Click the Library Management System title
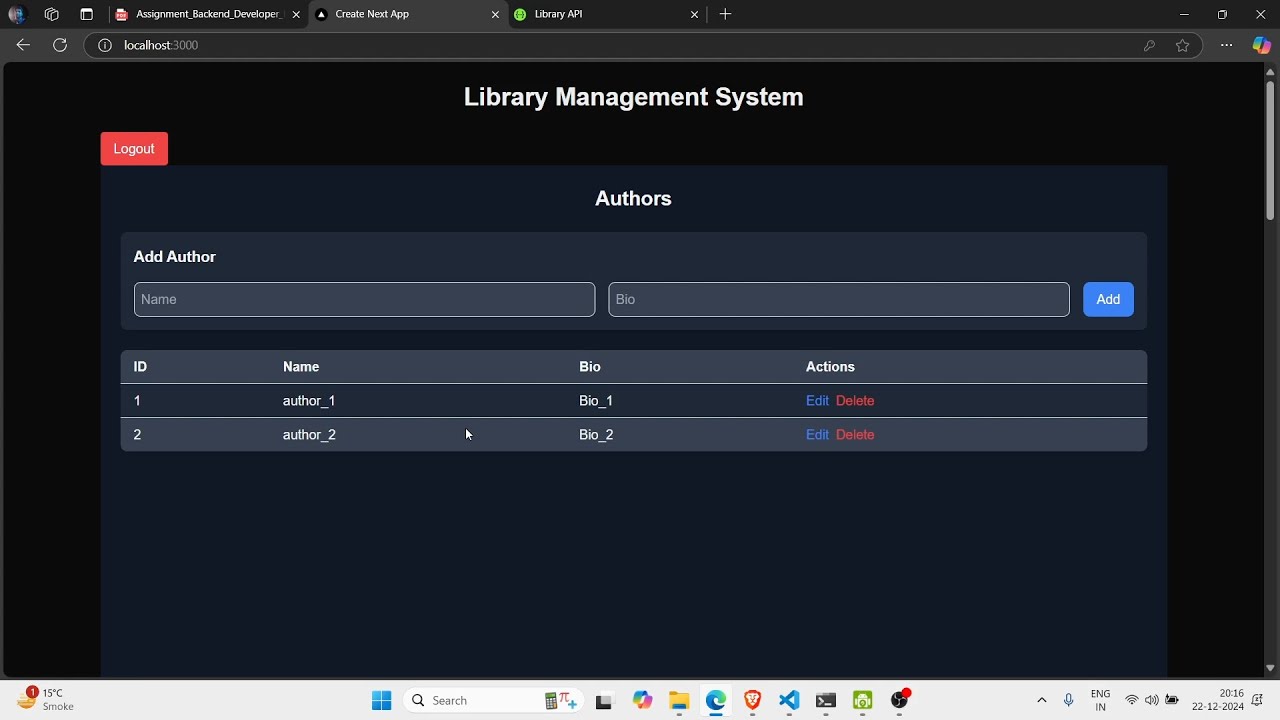The width and height of the screenshot is (1280, 720). [633, 97]
